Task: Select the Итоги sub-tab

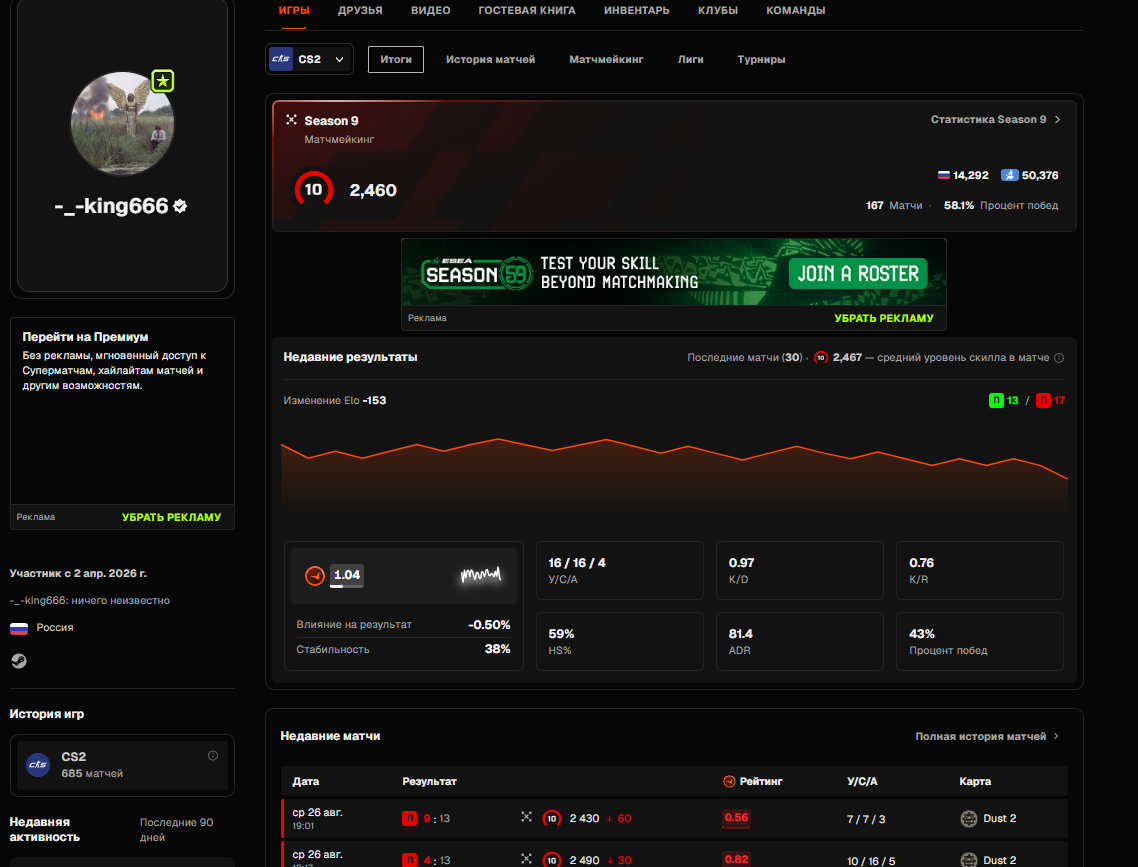Action: click(x=396, y=59)
